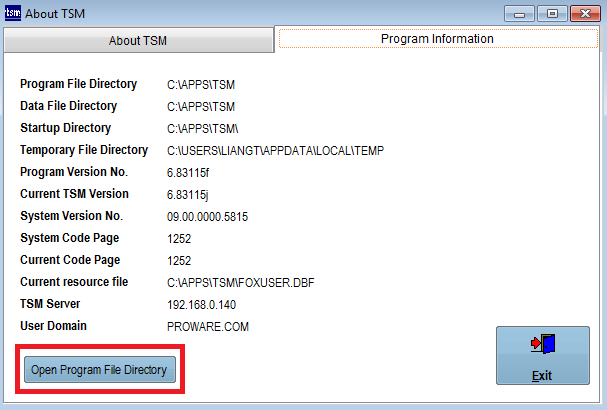
Task: Click the Data File Directory label
Action: 68,106
